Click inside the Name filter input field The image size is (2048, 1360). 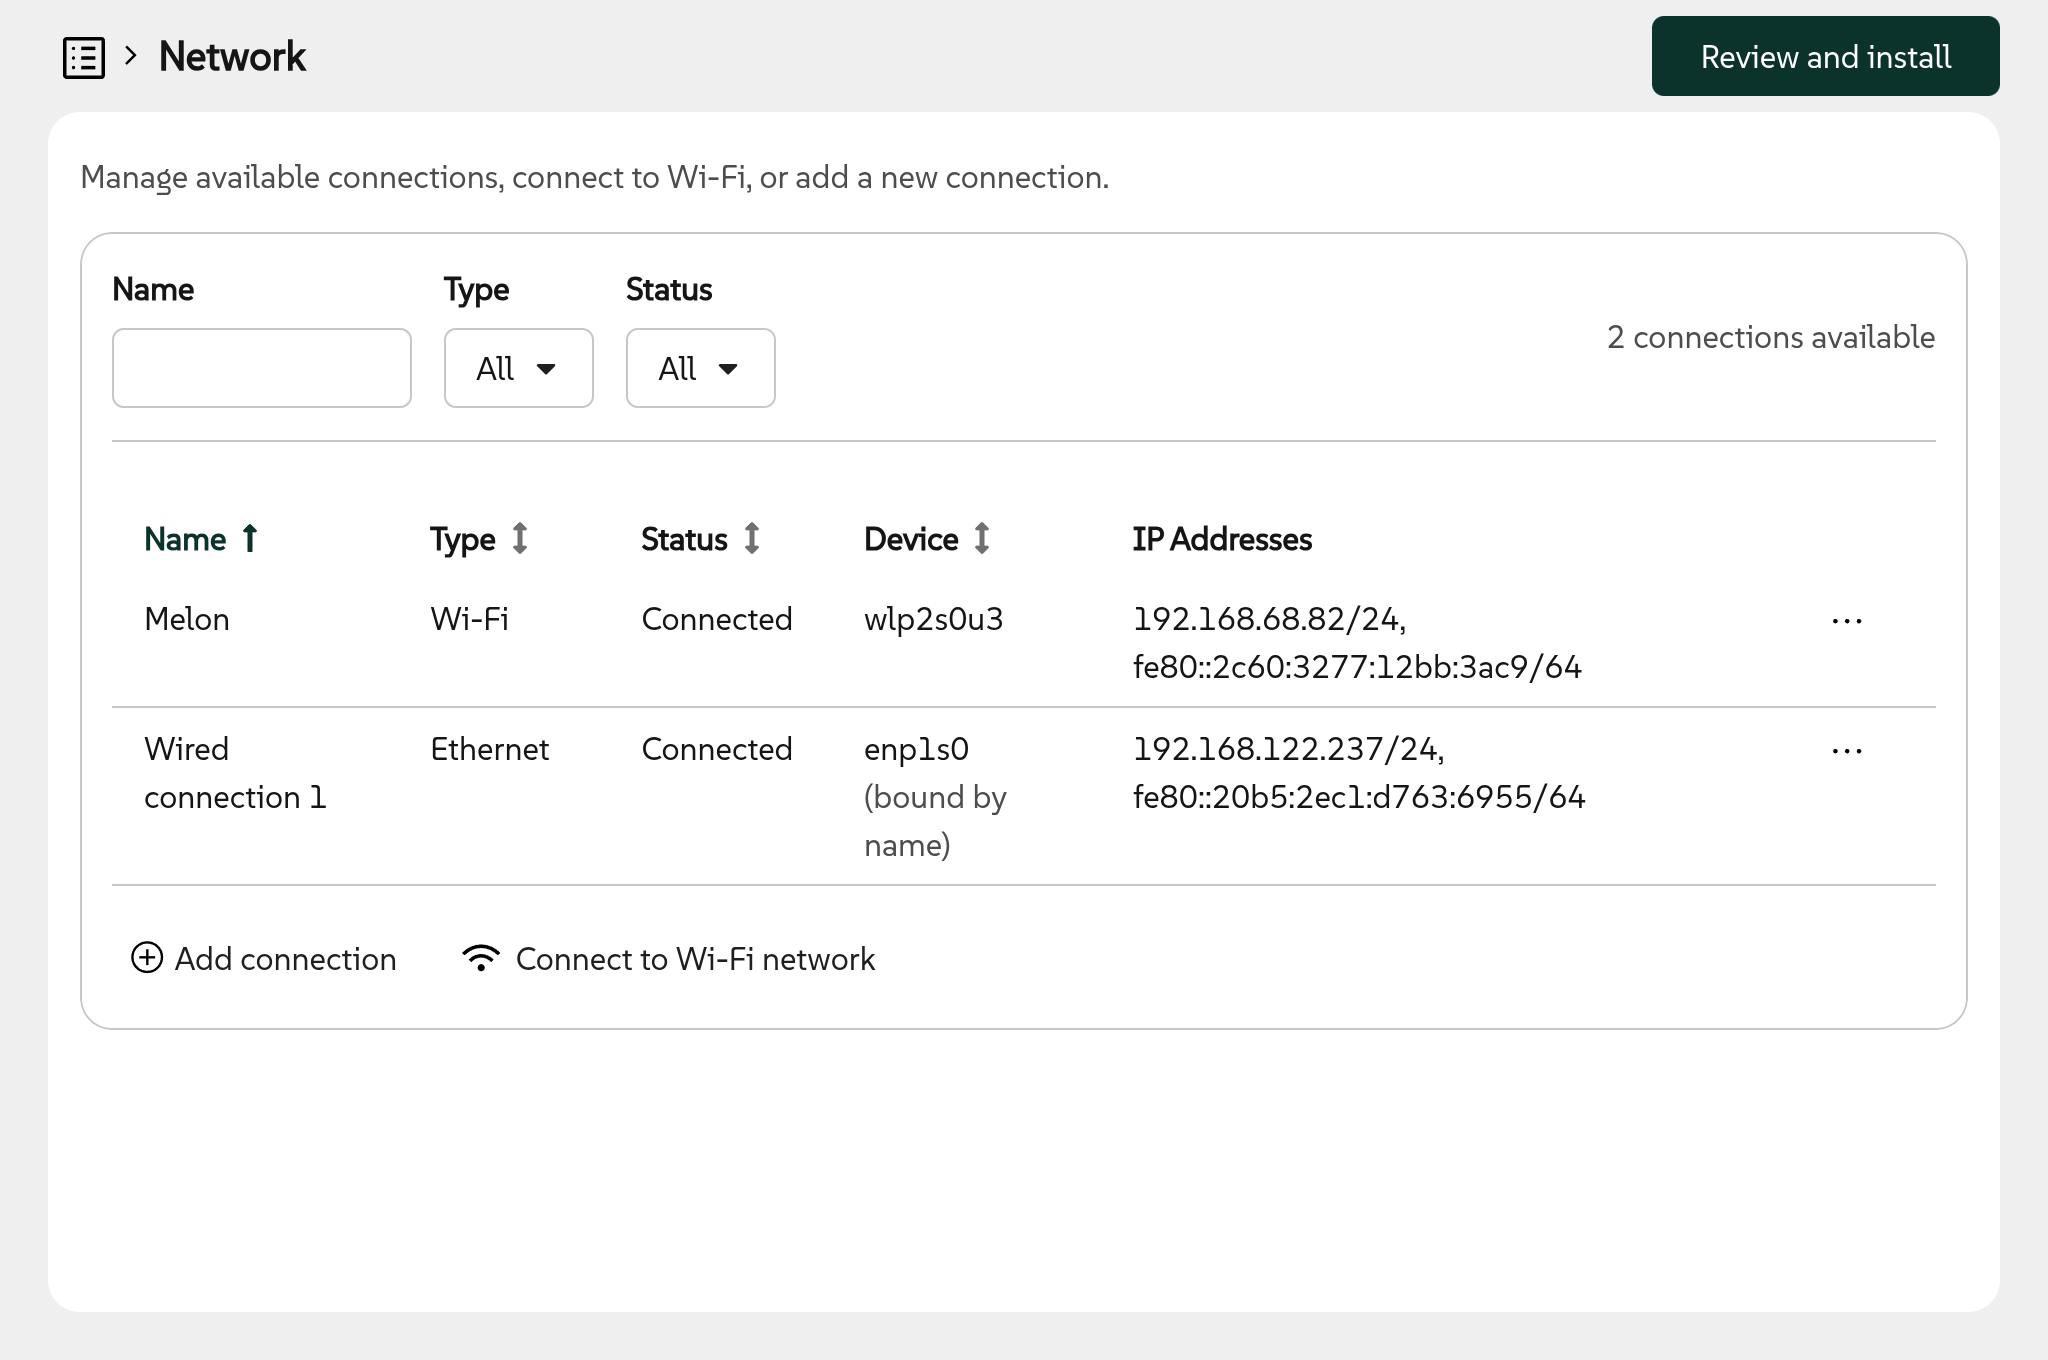(261, 368)
